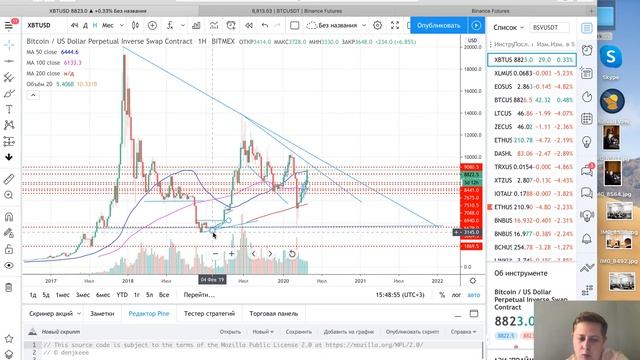This screenshot has height=360, width=640.
Task: Open the candlestick chart style selector
Action: point(135,26)
